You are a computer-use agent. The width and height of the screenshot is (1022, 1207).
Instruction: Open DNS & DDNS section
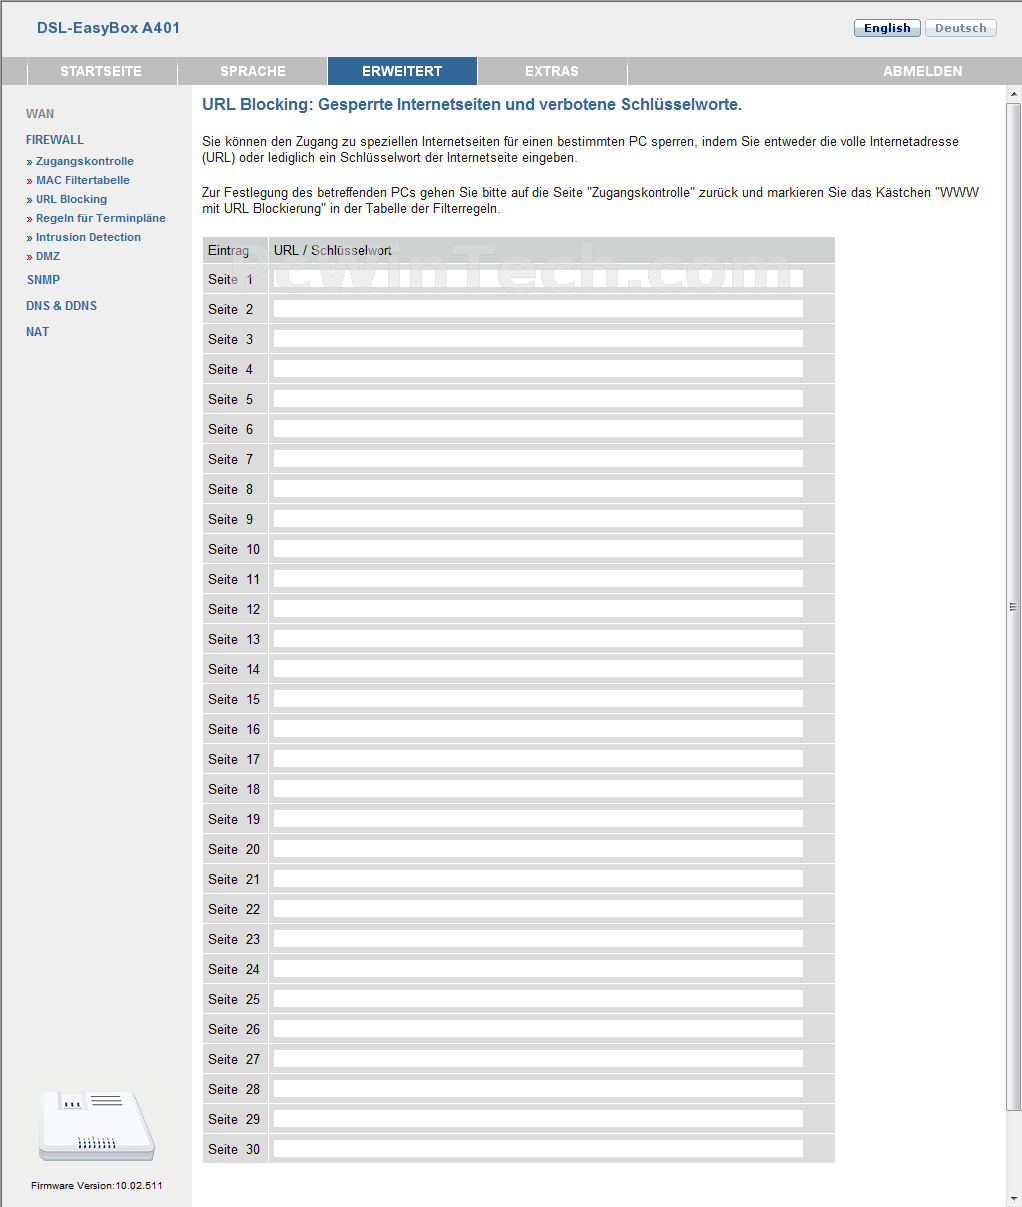[61, 306]
